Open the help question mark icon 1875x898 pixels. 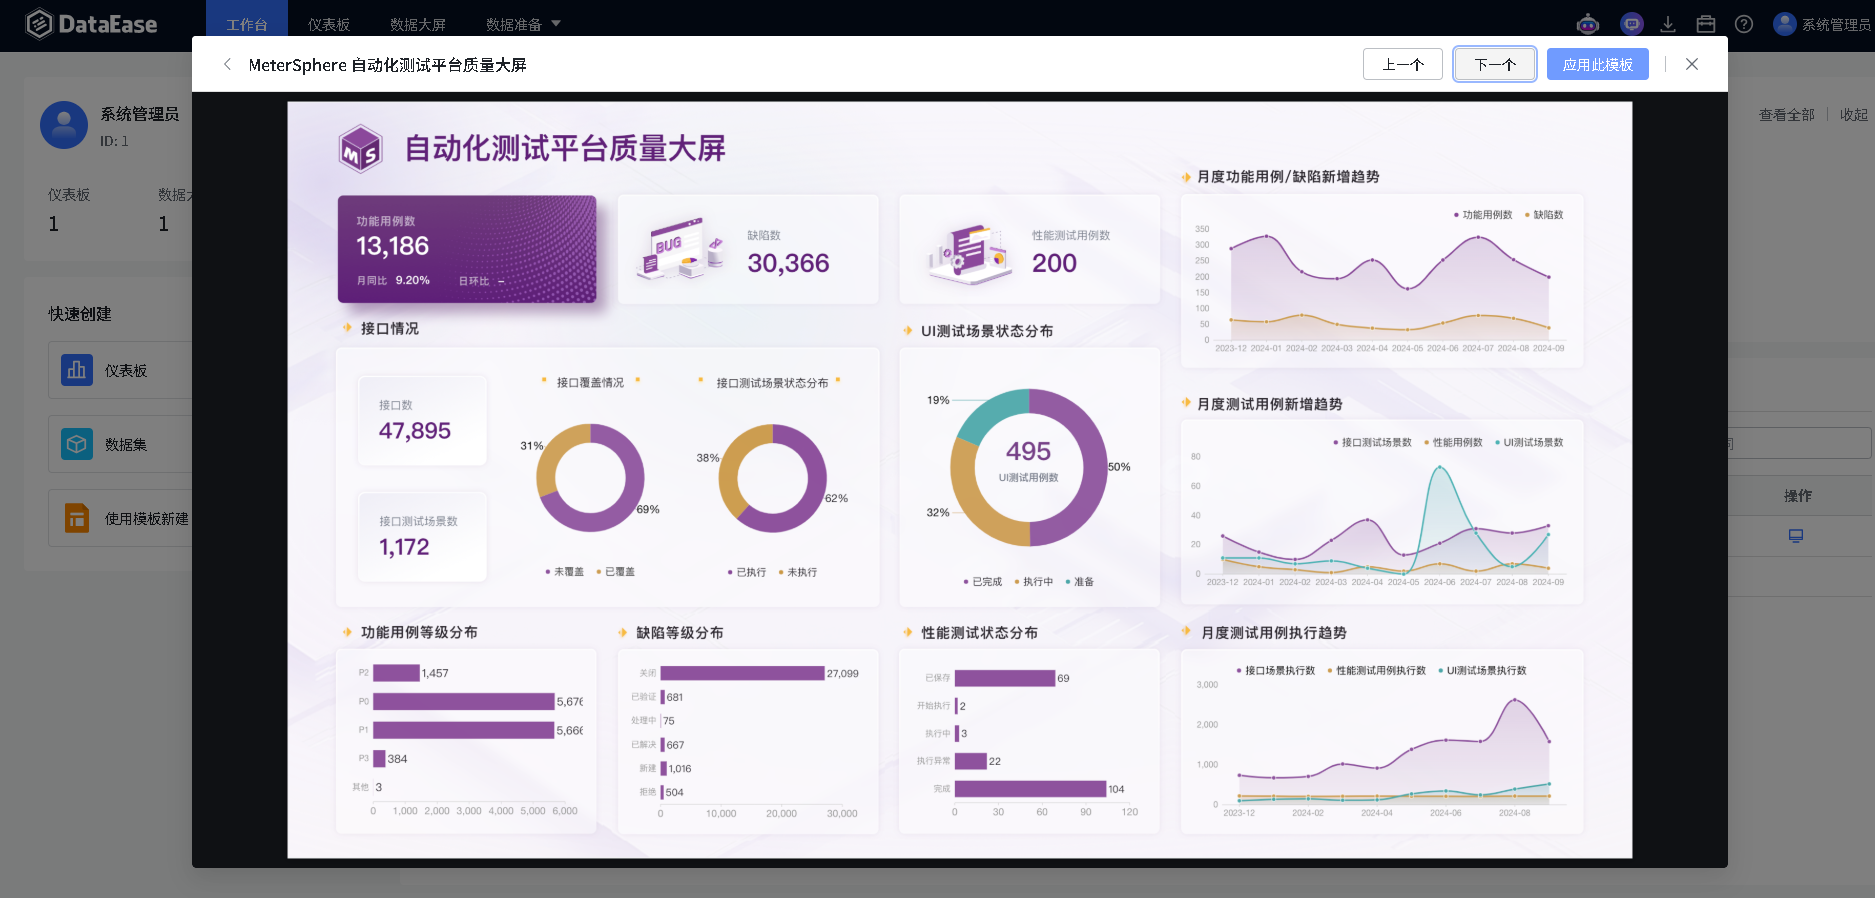click(x=1744, y=24)
